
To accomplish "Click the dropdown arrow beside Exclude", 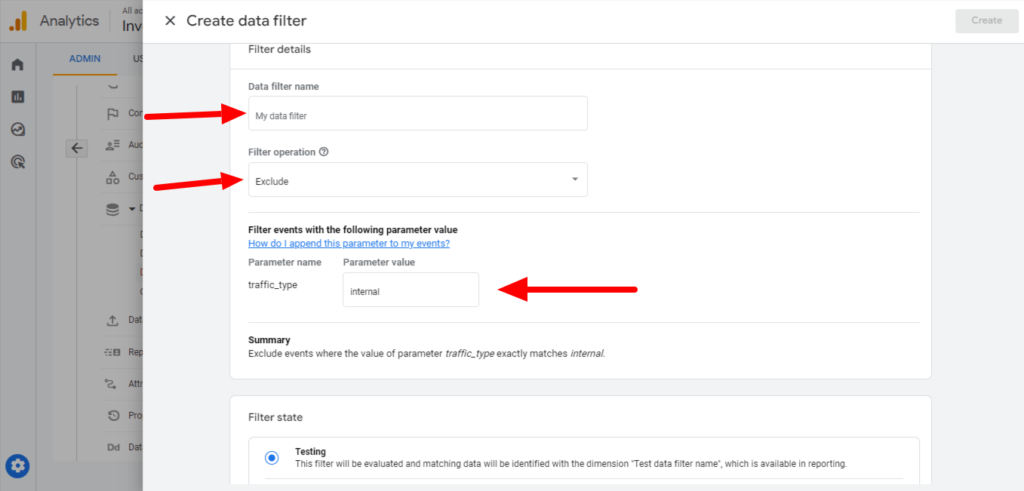I will coord(575,180).
